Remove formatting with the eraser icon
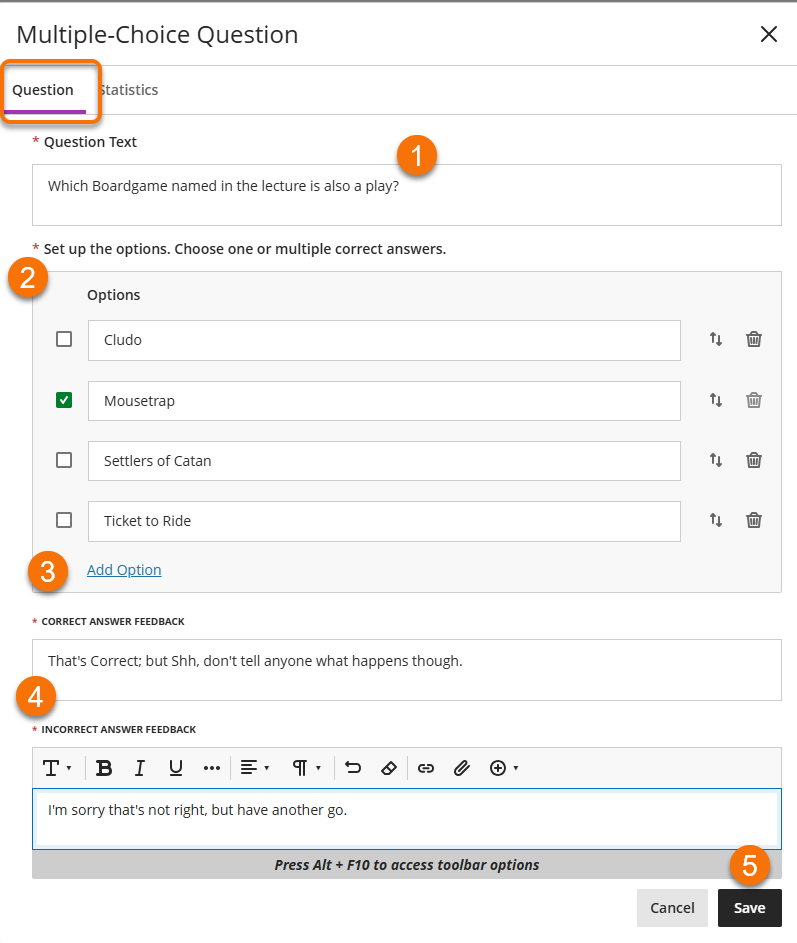Viewport: 797px width, 943px height. coord(389,768)
